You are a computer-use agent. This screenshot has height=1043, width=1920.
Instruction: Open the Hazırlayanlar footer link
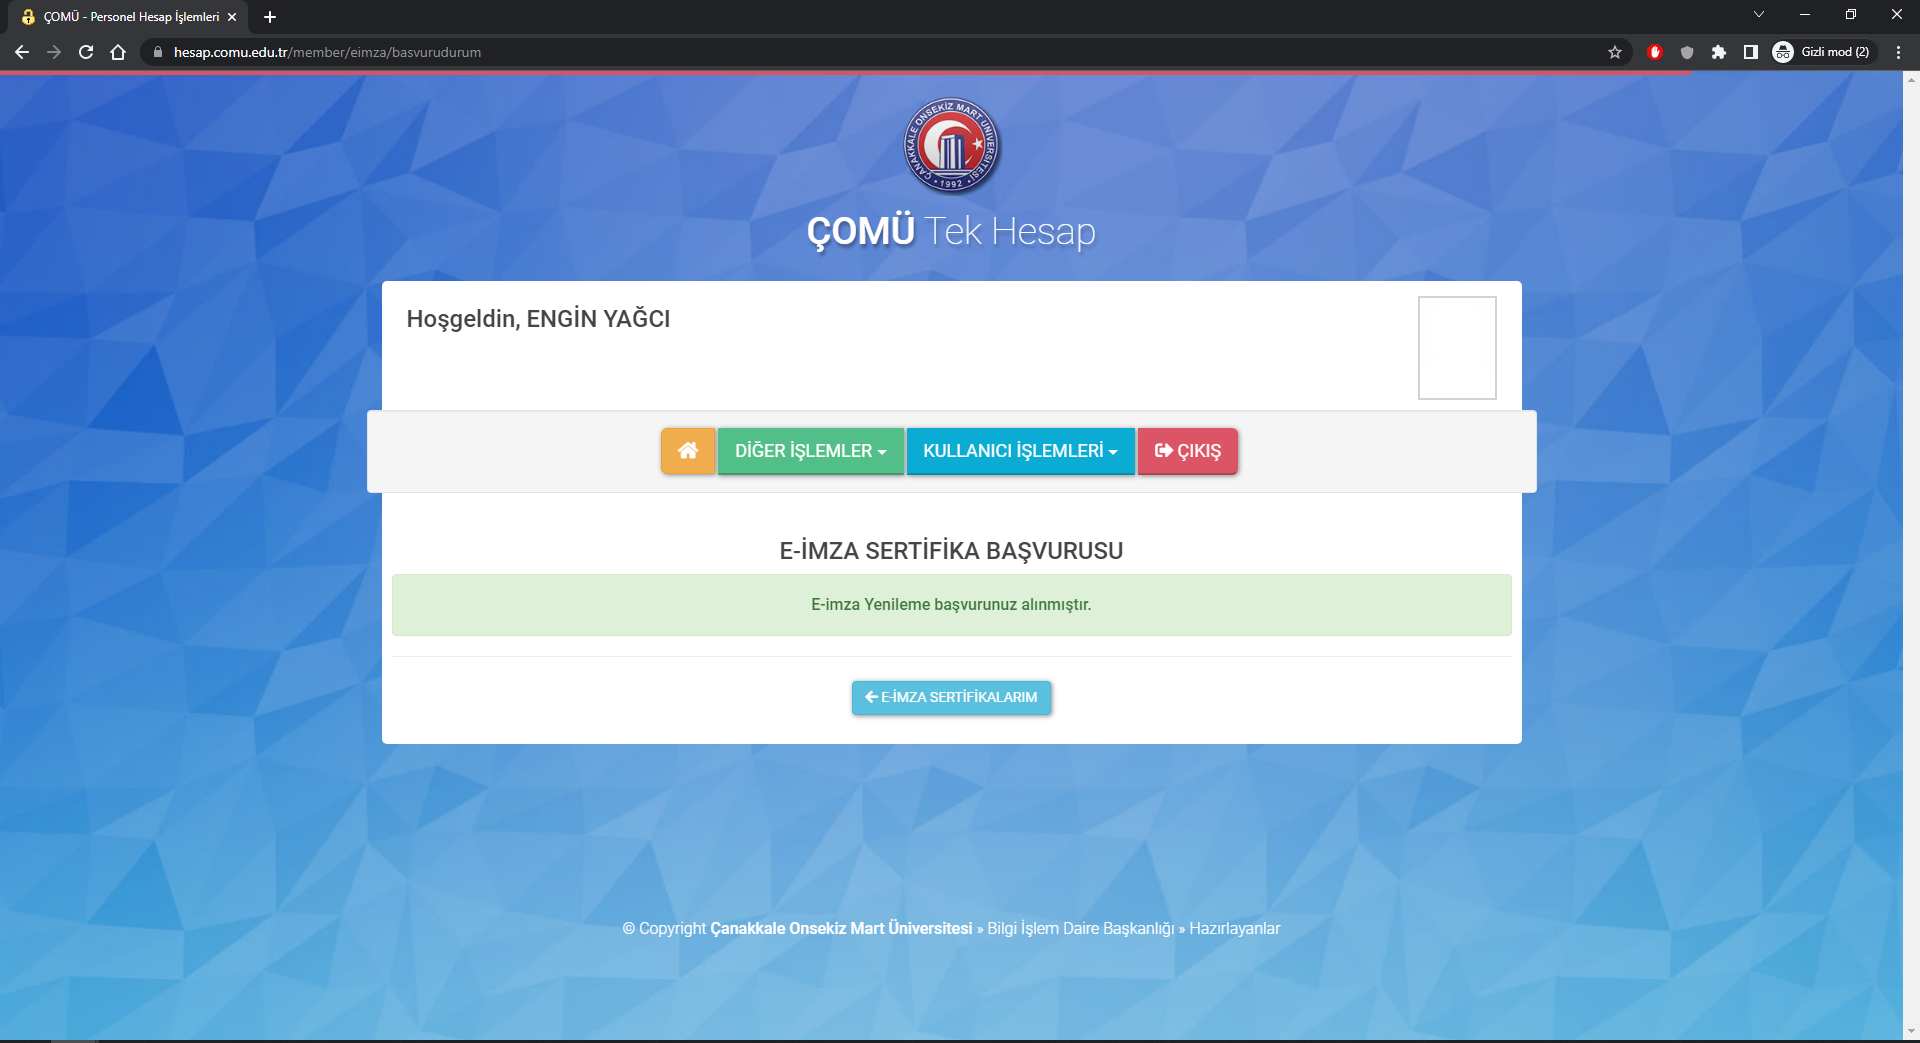pos(1234,928)
